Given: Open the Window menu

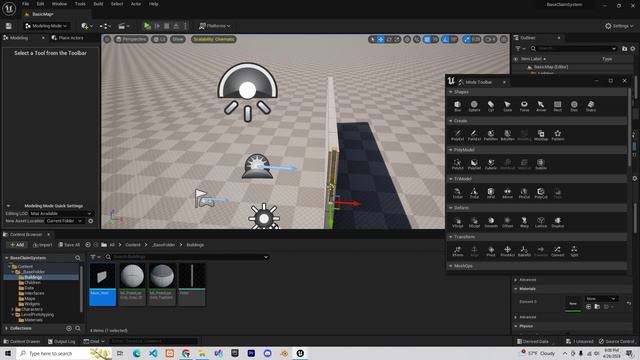Looking at the screenshot, I should coord(59,4).
